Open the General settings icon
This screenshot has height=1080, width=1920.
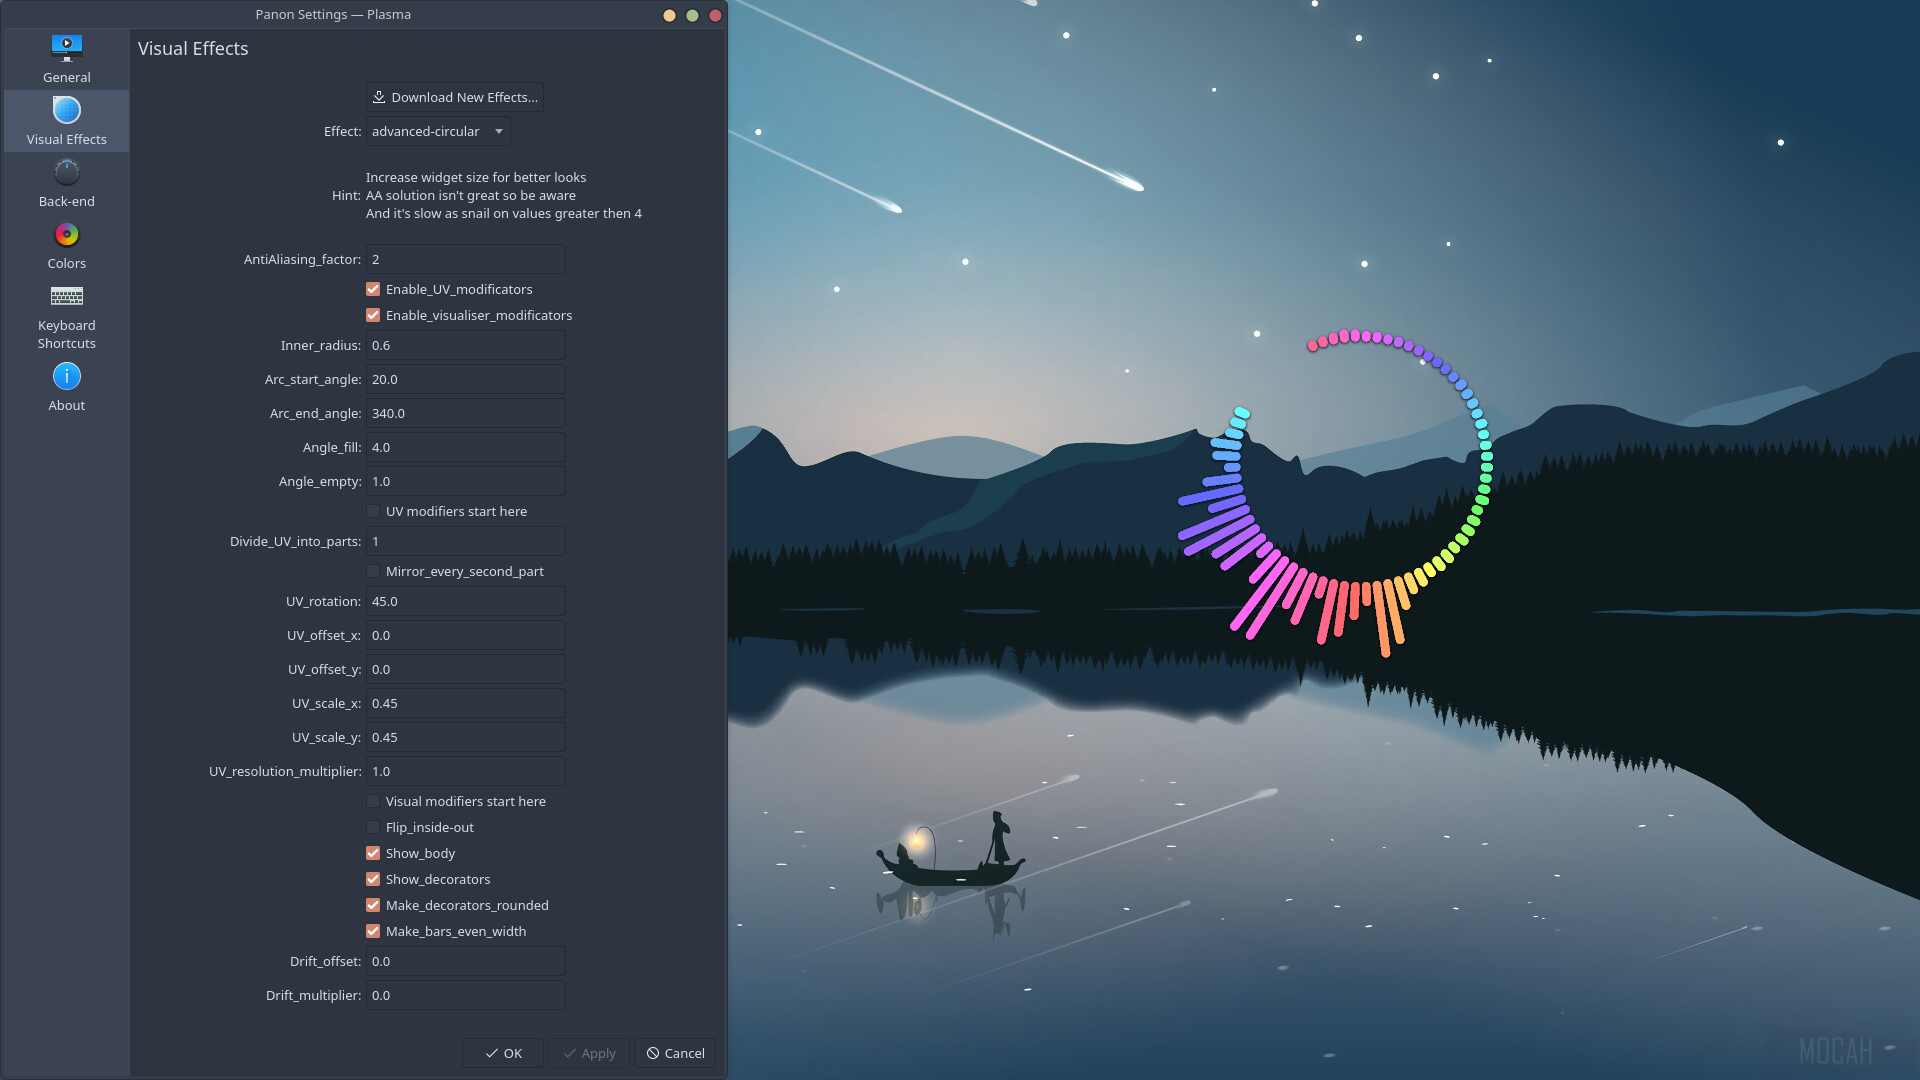coord(67,48)
